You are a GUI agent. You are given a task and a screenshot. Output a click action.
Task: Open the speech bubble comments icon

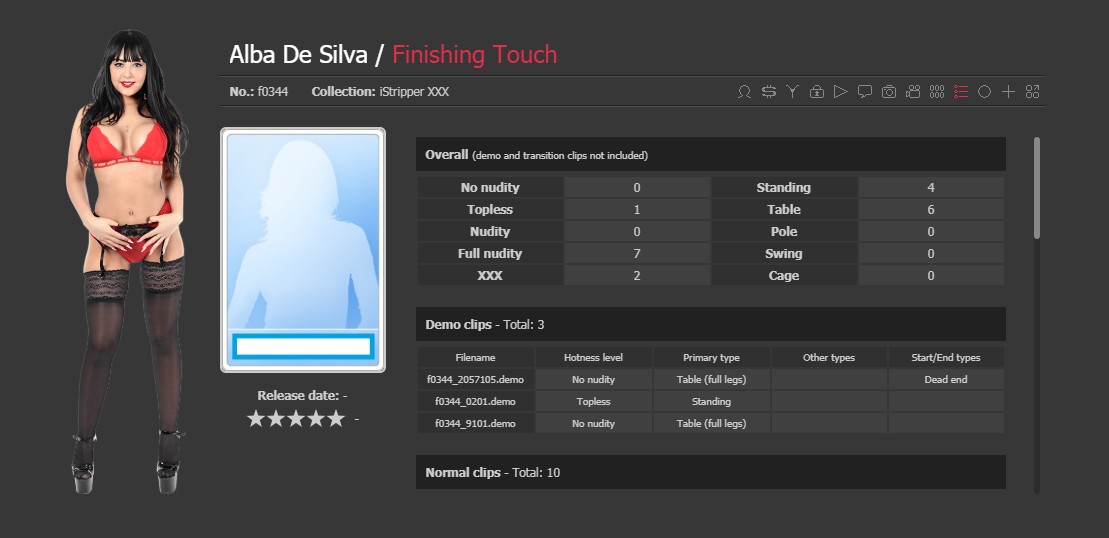click(864, 92)
